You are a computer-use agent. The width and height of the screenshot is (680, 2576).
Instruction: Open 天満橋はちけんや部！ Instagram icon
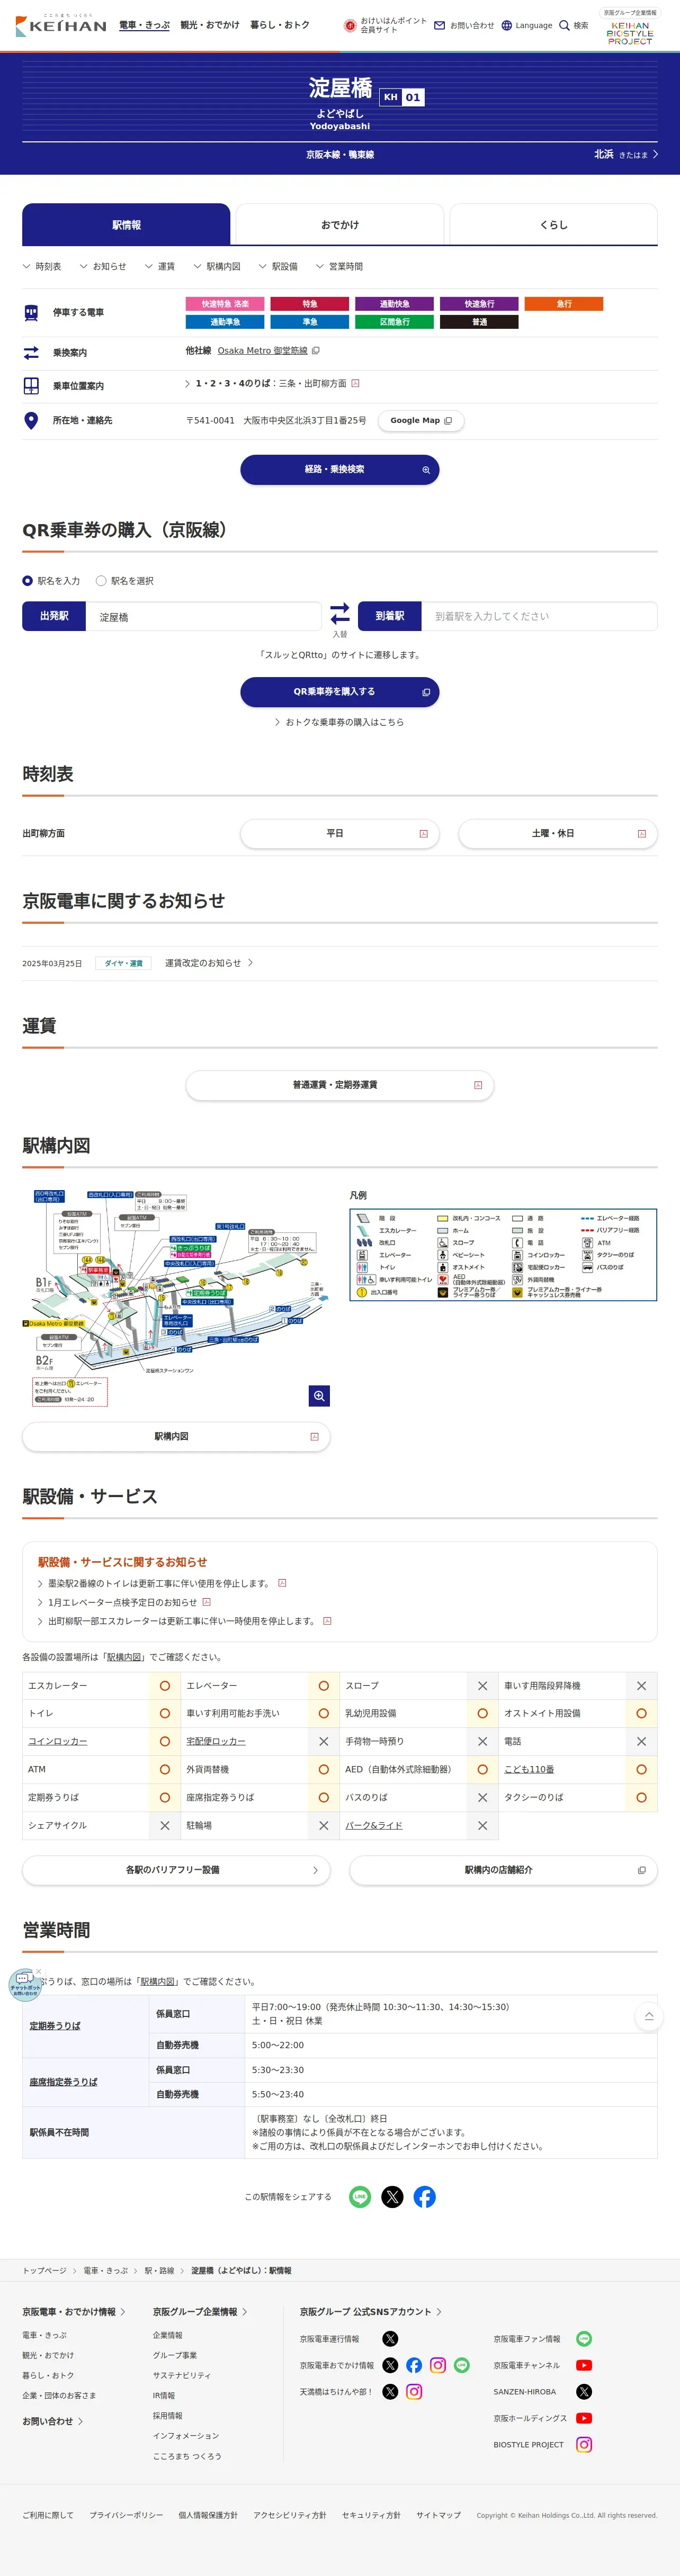click(x=414, y=2391)
